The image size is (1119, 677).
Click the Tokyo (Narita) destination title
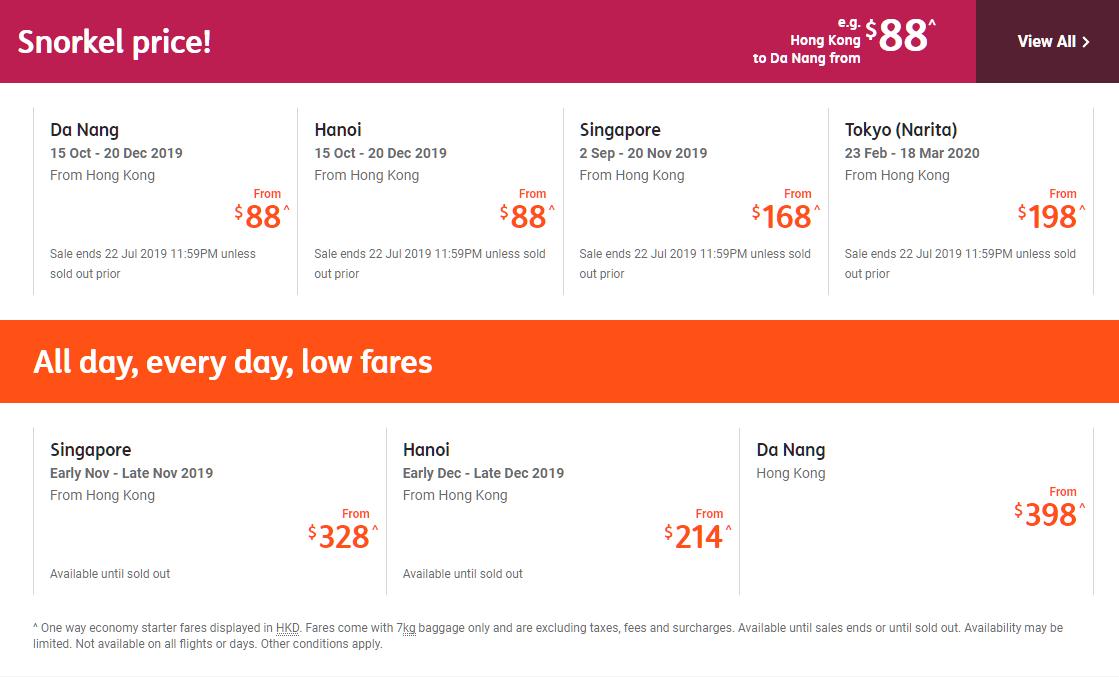901,130
